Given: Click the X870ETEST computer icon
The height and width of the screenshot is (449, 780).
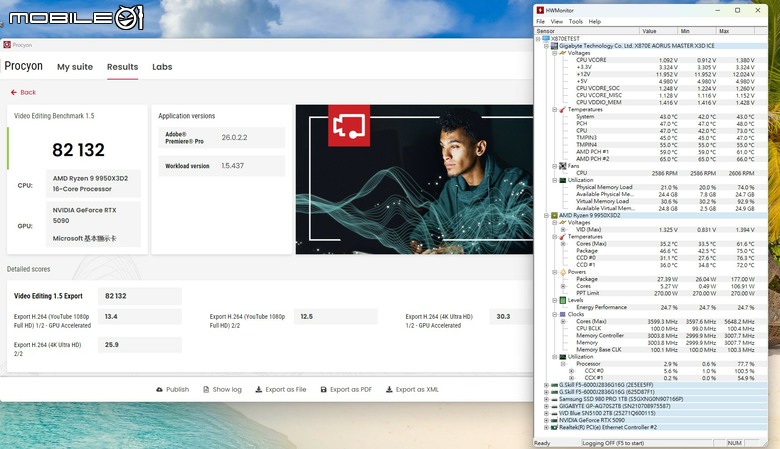Looking at the screenshot, I should (546, 38).
